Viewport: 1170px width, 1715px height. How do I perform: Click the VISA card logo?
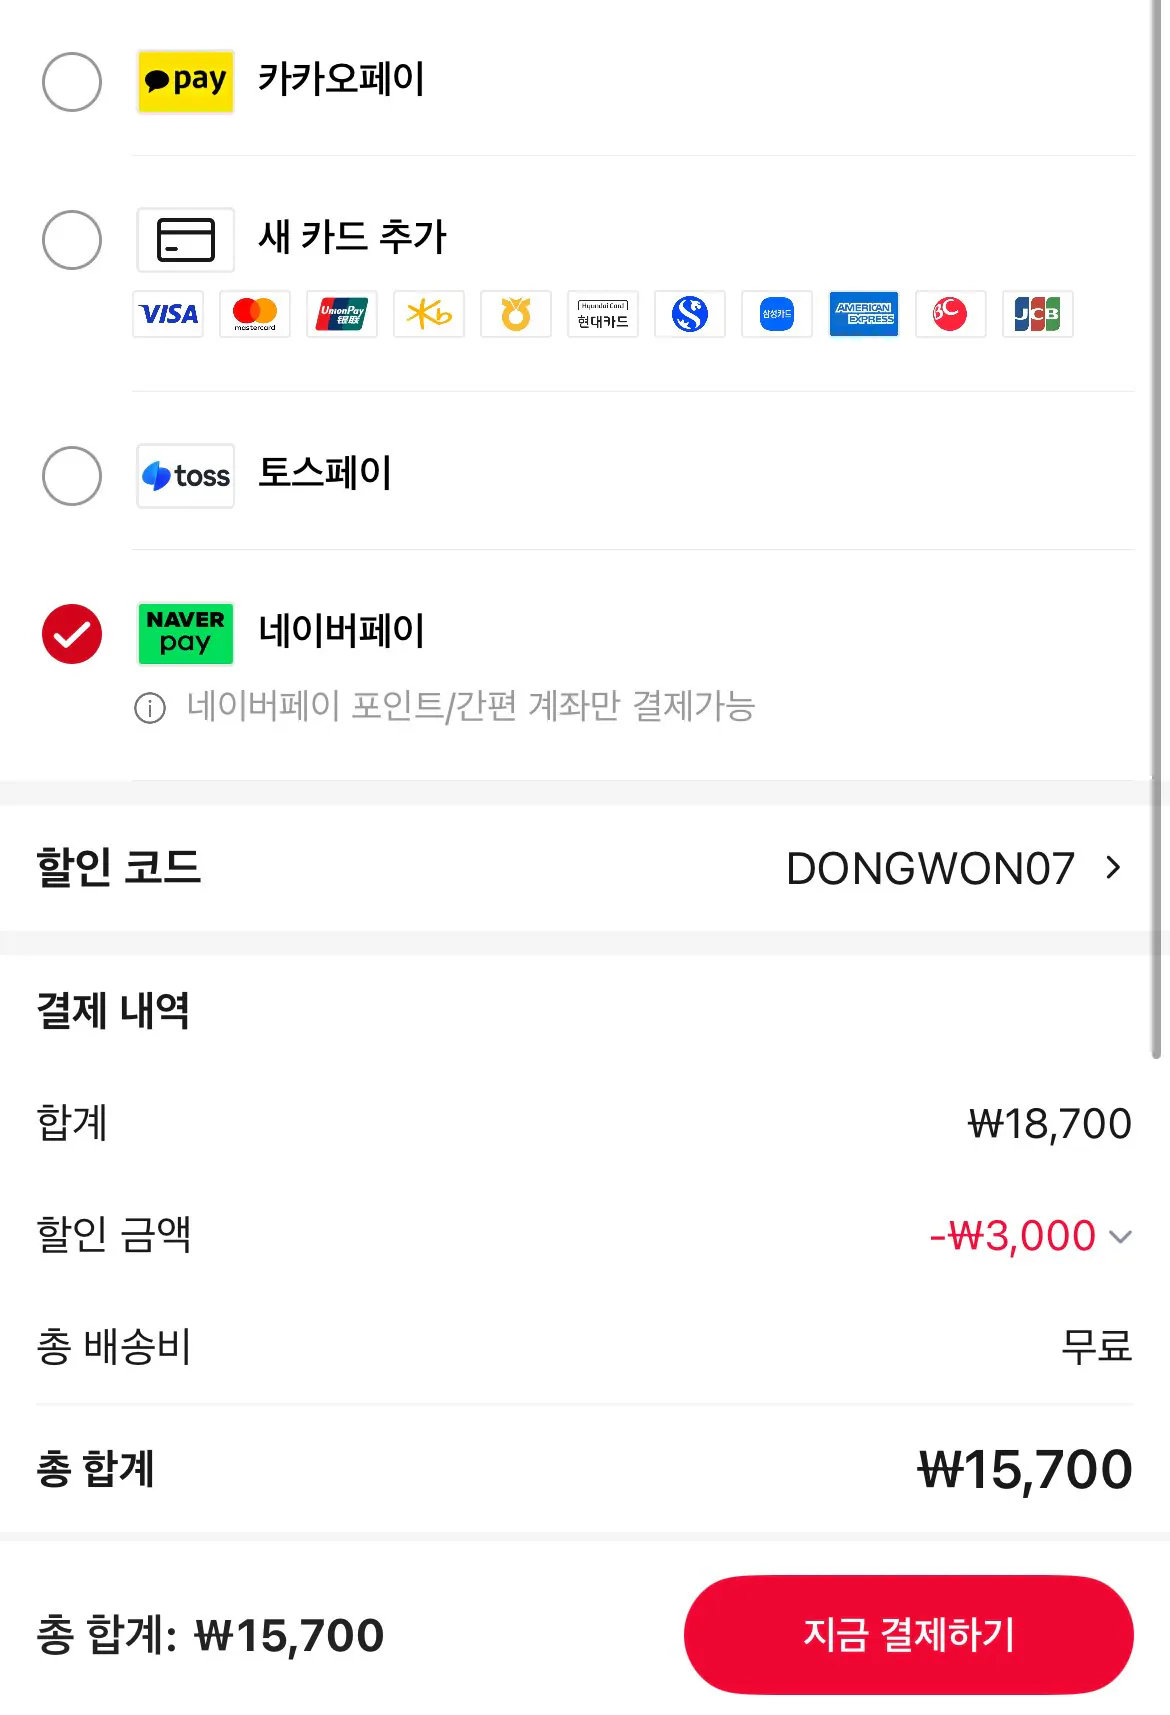168,314
